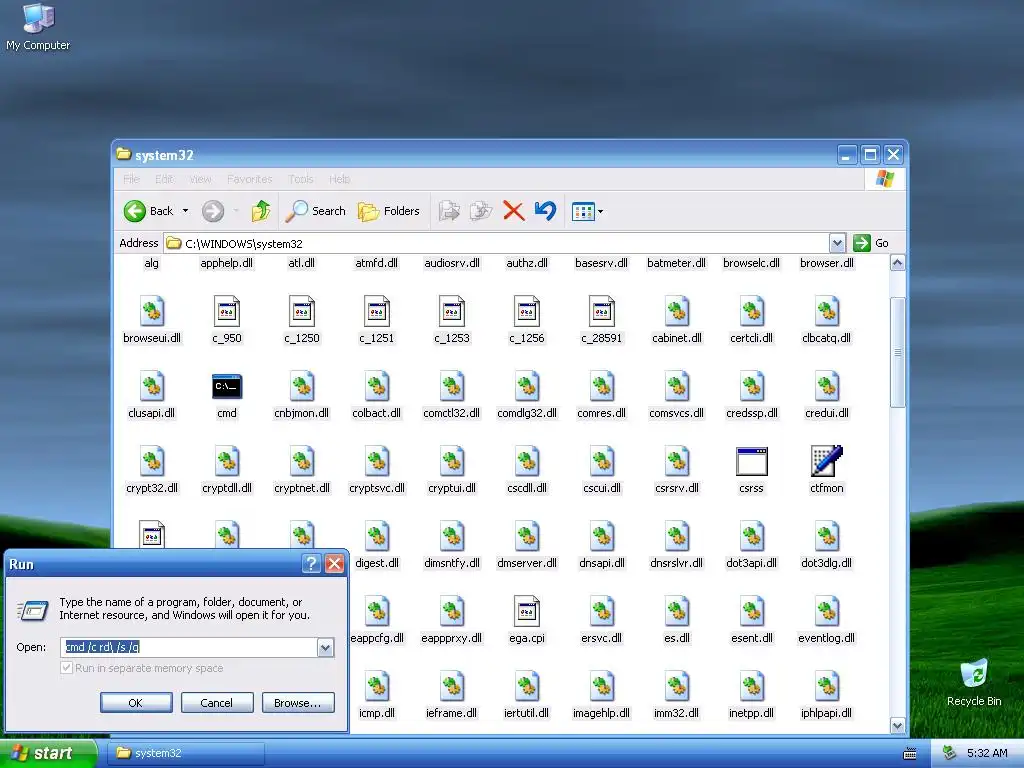Click Browse... in the Run dialog
Image resolution: width=1024 pixels, height=768 pixels.
(x=298, y=703)
